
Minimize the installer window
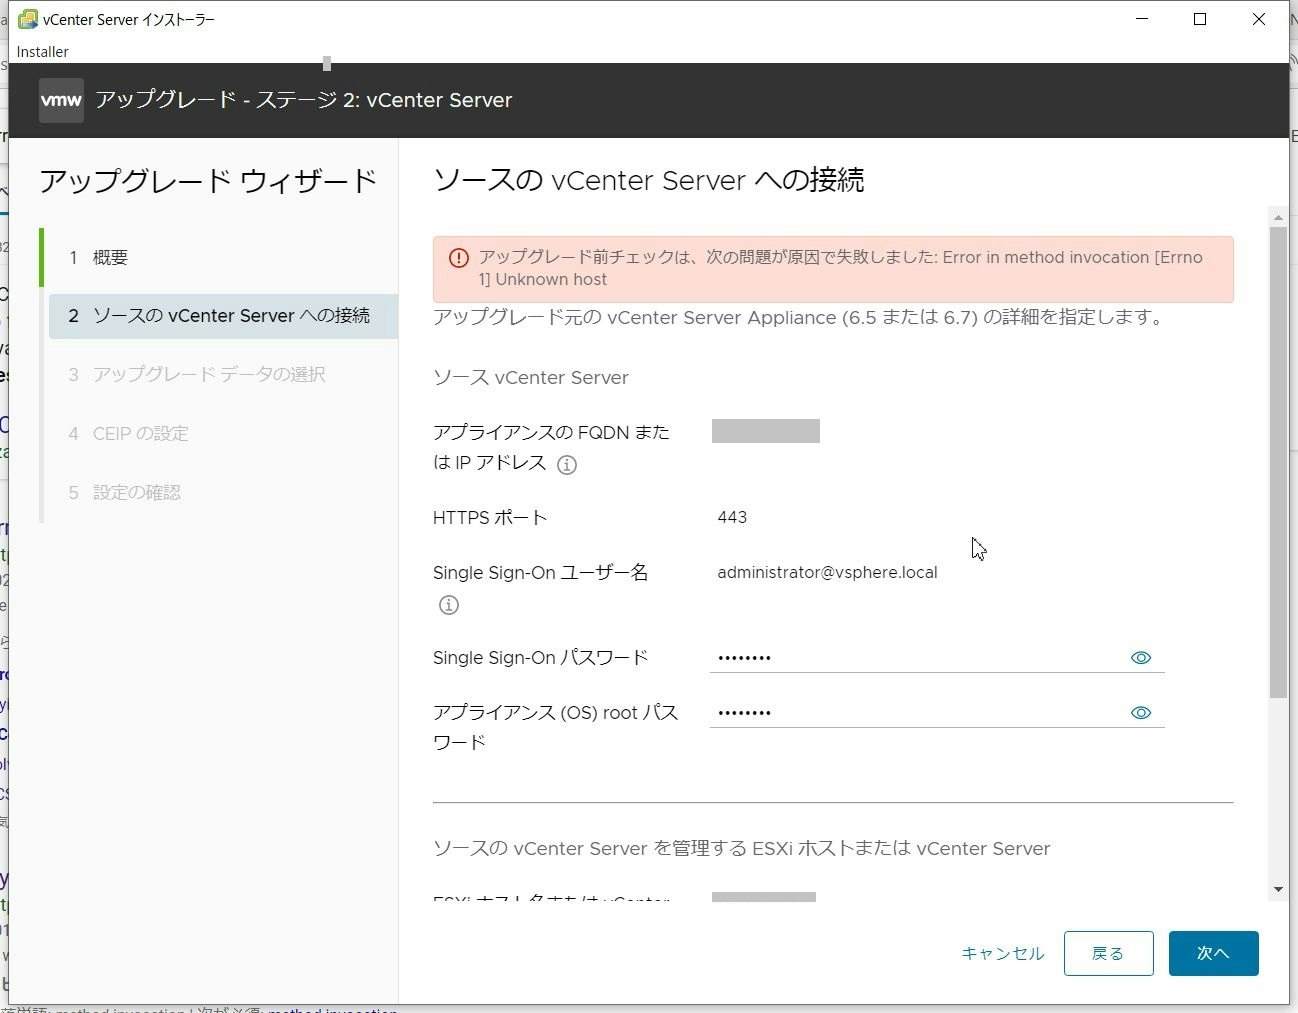pos(1142,19)
